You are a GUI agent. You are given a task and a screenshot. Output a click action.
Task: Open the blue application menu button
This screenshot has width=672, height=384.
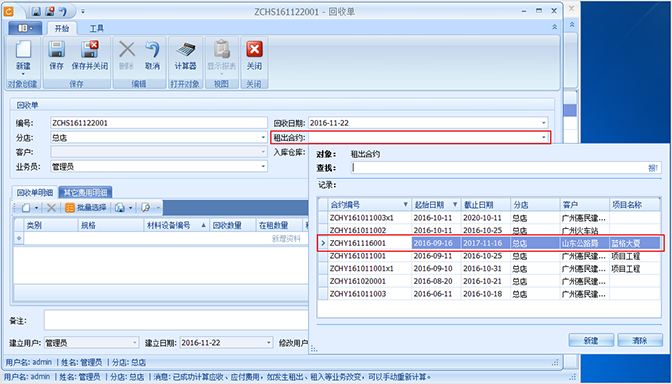pos(25,28)
